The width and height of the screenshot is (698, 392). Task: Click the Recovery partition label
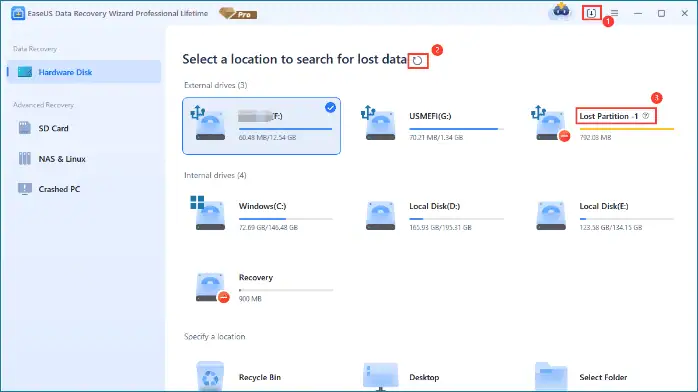[x=256, y=277]
